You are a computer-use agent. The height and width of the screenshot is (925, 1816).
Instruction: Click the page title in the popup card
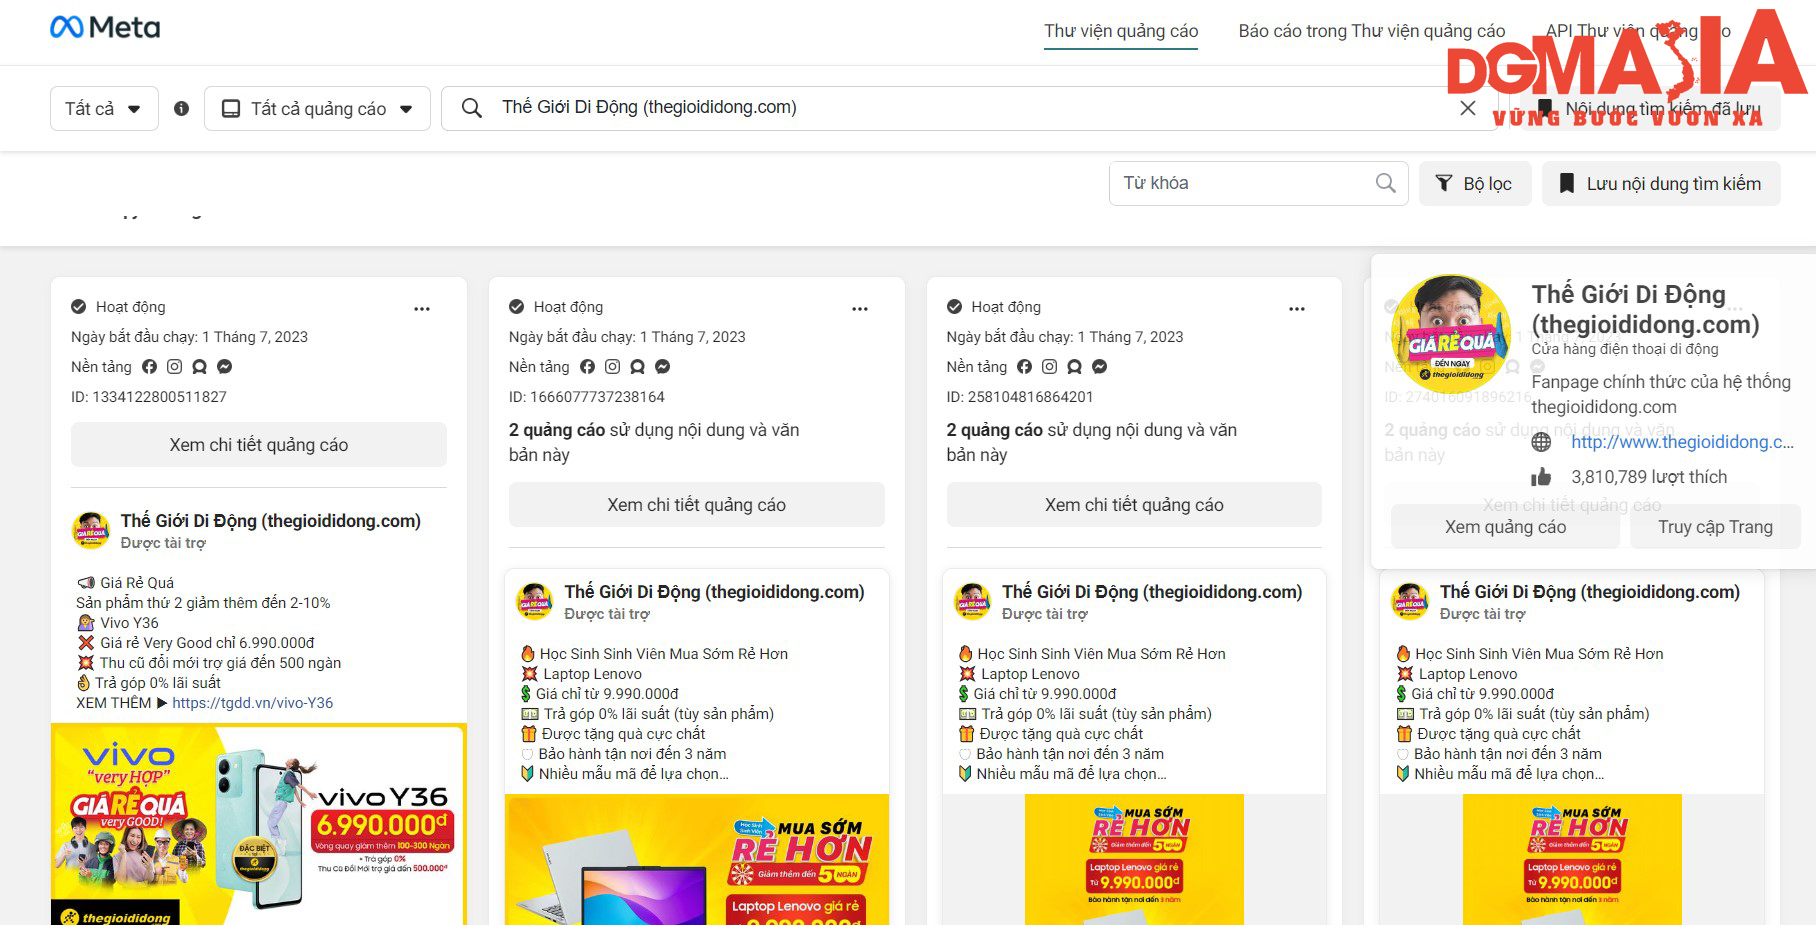tap(1645, 309)
